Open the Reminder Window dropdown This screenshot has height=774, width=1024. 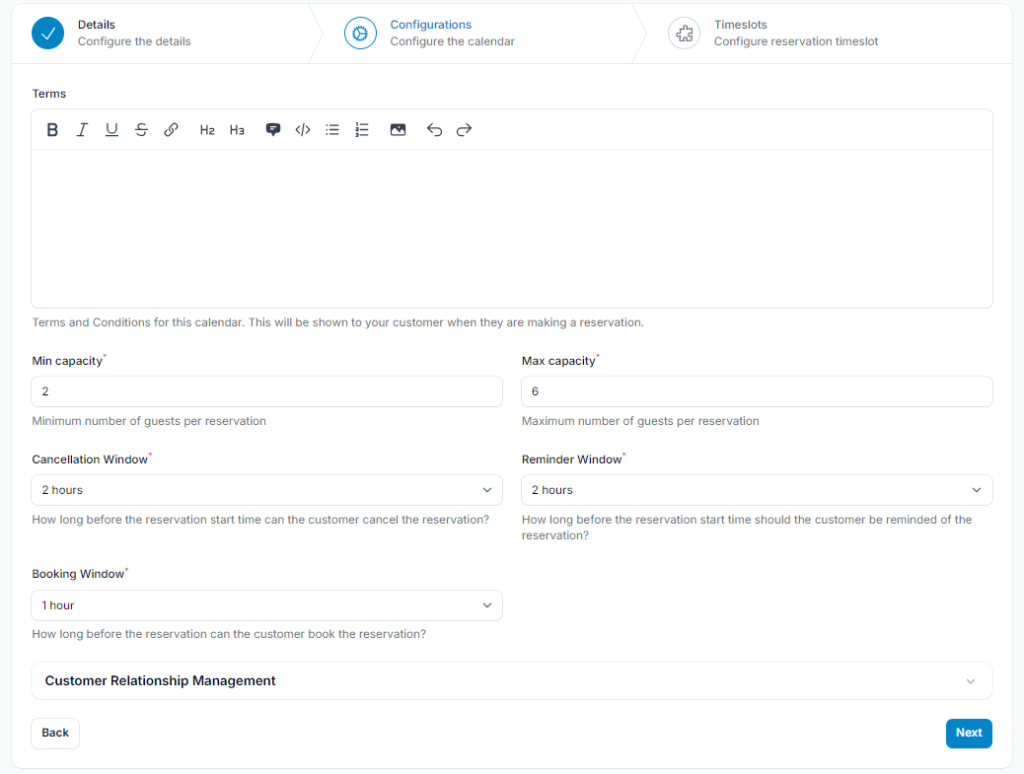click(757, 490)
